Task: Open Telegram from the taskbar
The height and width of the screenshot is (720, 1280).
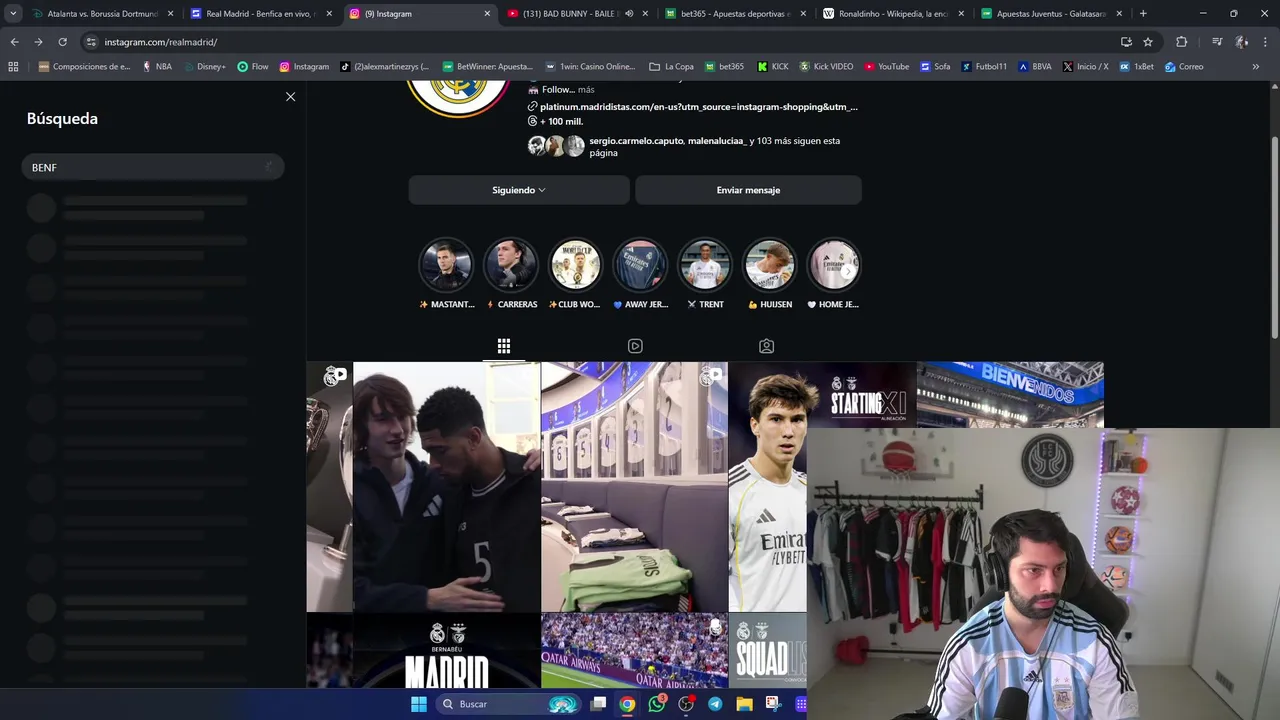Action: pos(715,704)
